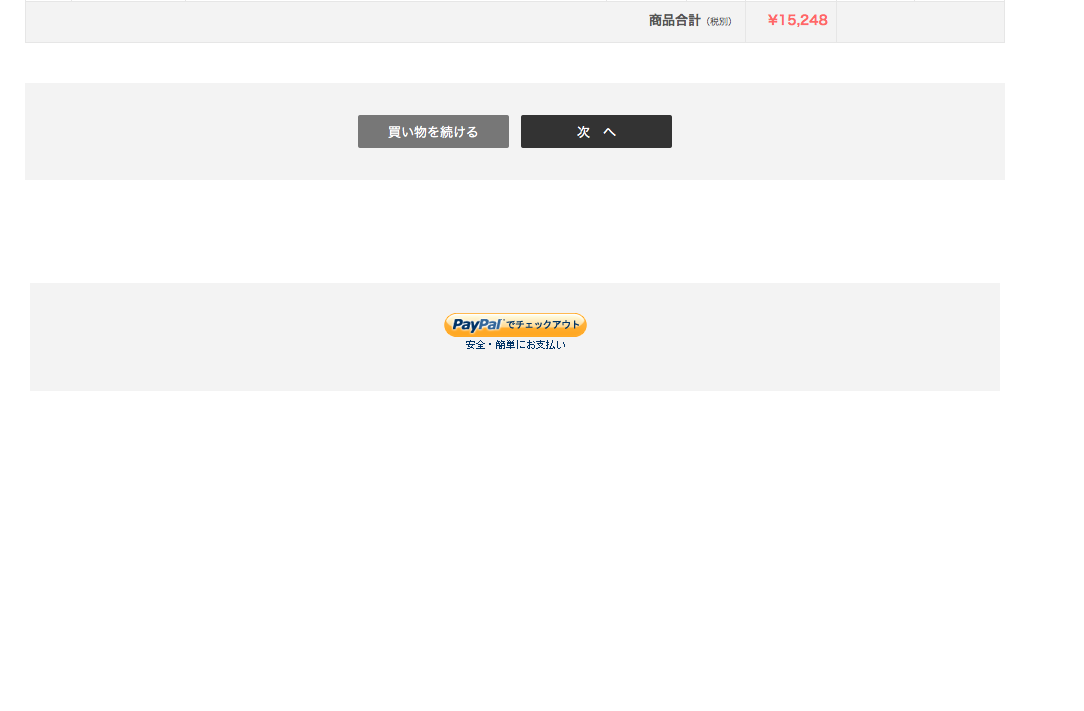Click the blank white space below the PayPal panel
This screenshot has width=1084, height=711.
click(515, 550)
